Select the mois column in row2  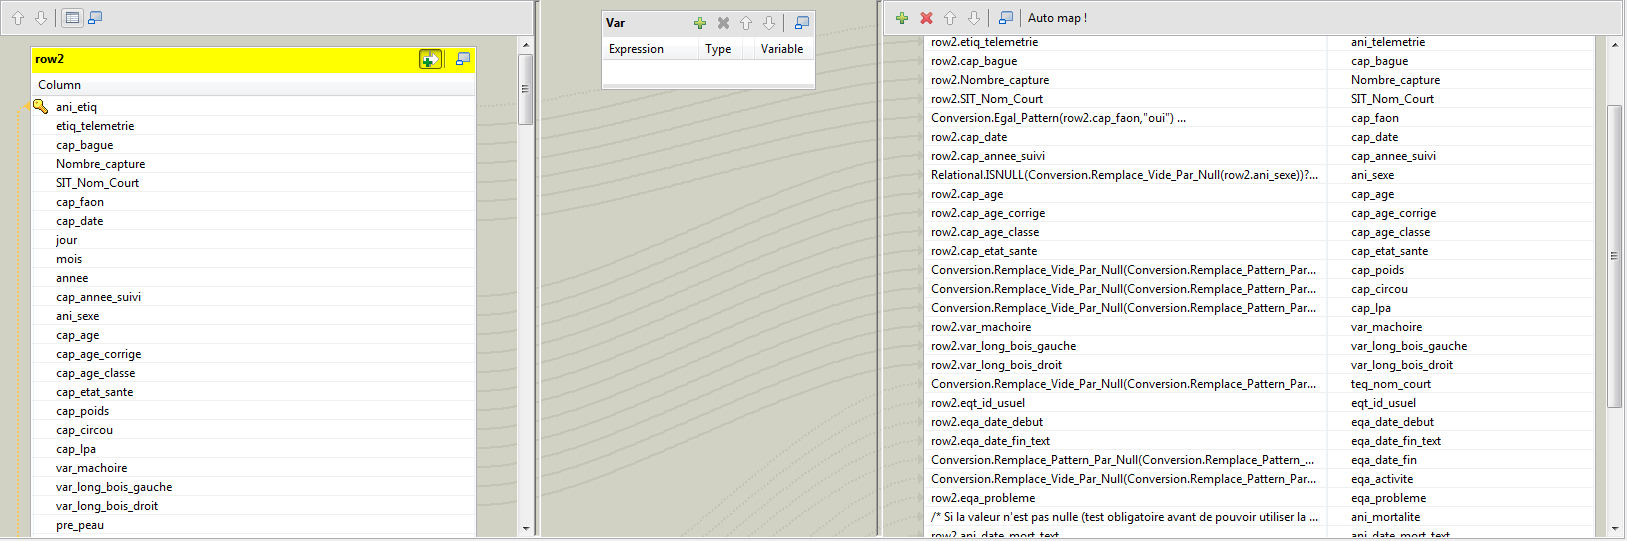click(69, 259)
